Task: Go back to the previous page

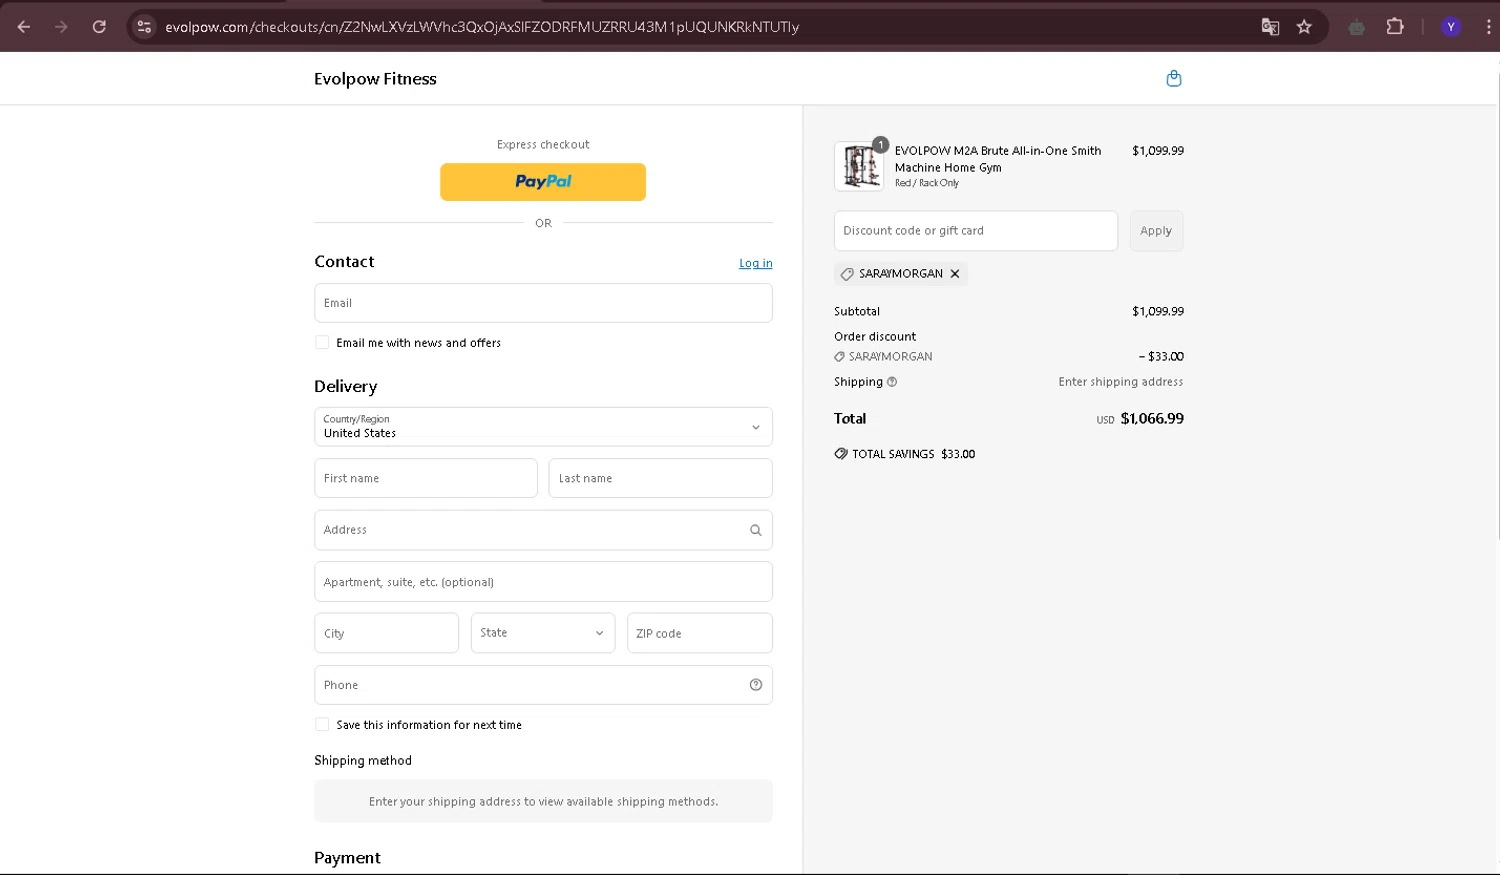Action: pos(24,27)
